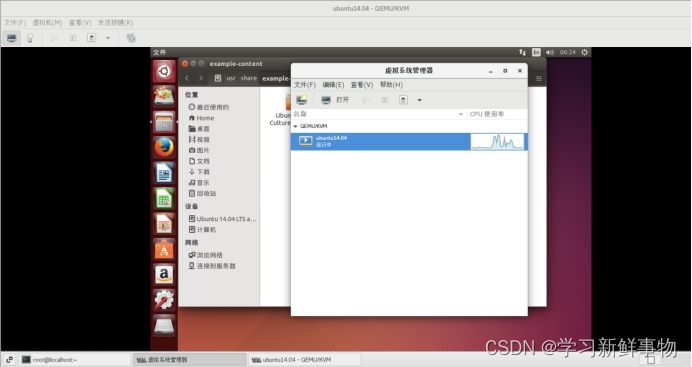The width and height of the screenshot is (692, 367).
Task: Select 最近使用的 in the Files sidebar
Action: click(209, 107)
